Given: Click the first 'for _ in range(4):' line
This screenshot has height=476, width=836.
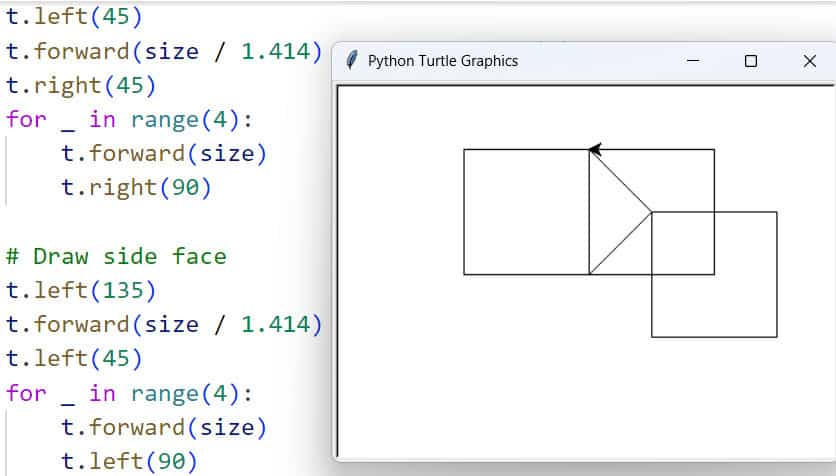Looking at the screenshot, I should (129, 119).
